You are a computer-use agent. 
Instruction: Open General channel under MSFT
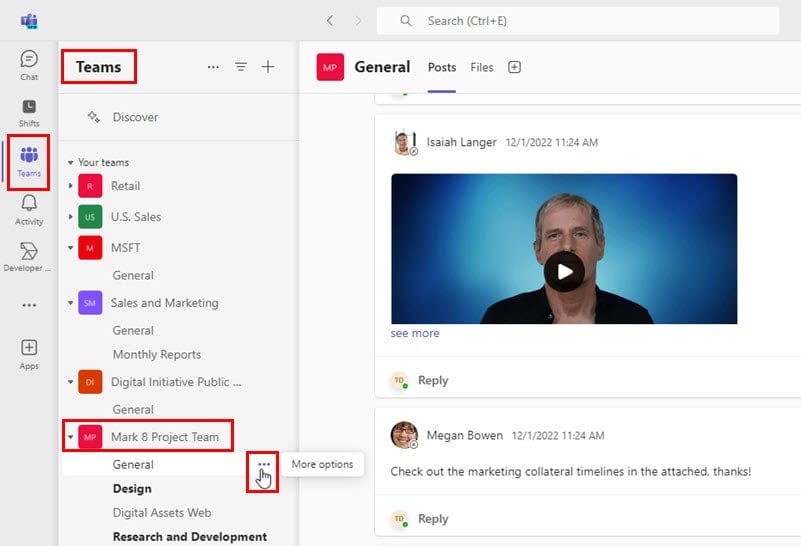[x=133, y=275]
